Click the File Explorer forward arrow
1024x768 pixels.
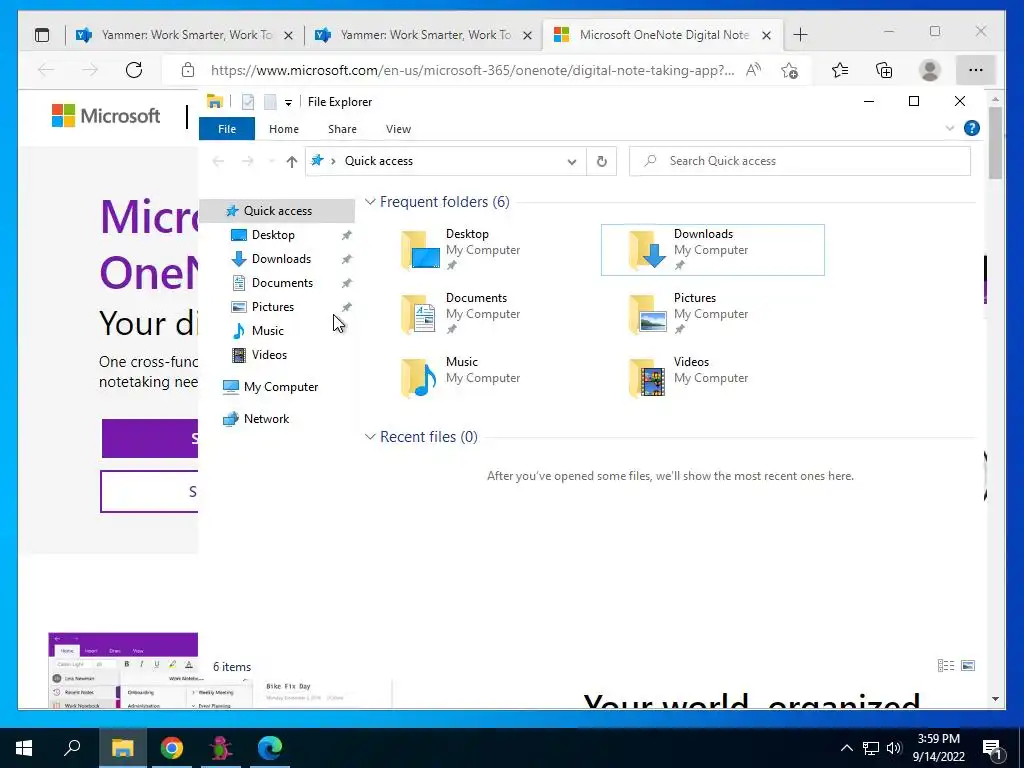pos(248,161)
